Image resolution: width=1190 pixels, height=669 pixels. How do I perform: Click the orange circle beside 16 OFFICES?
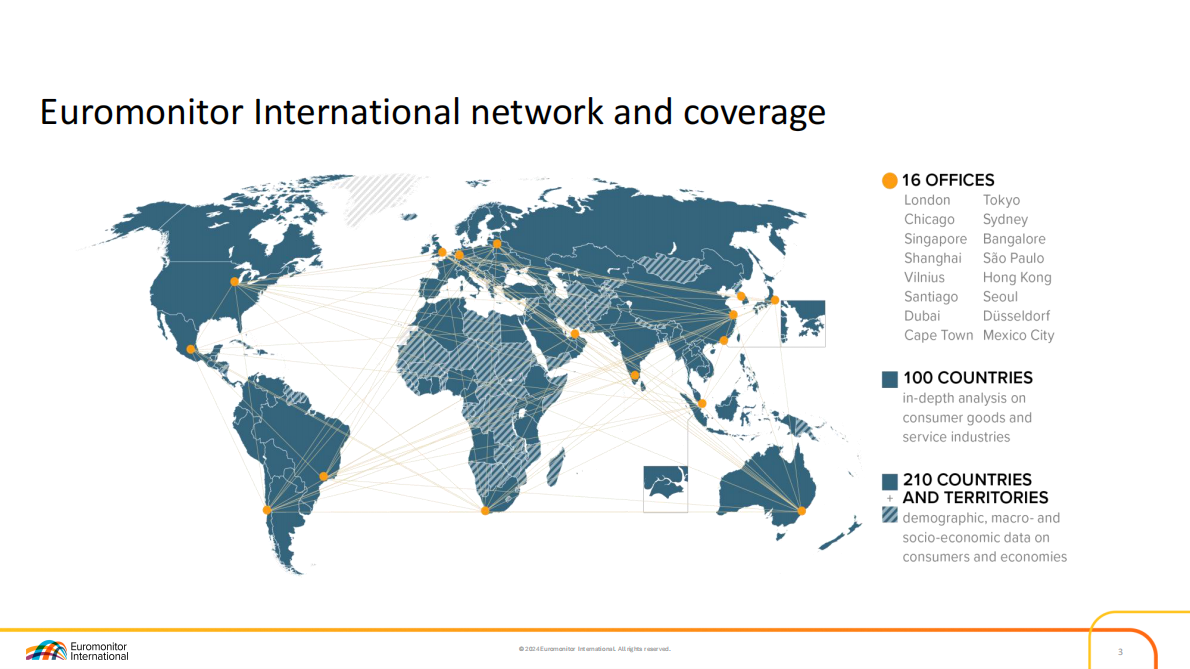coord(890,181)
